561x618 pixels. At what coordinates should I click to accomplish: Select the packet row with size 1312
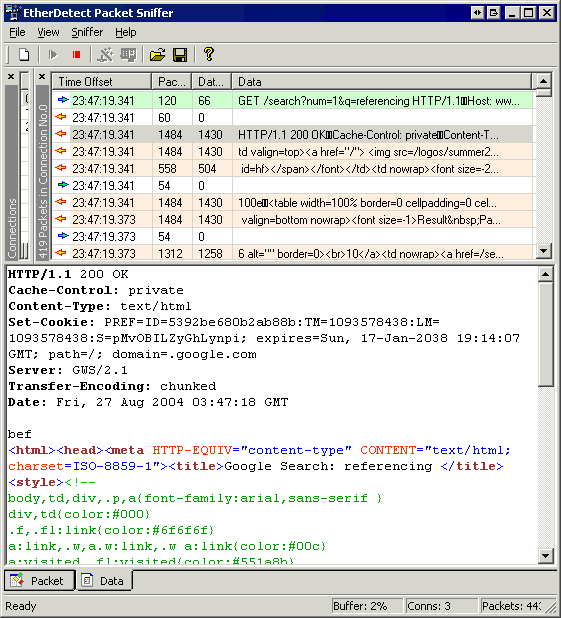[292, 253]
